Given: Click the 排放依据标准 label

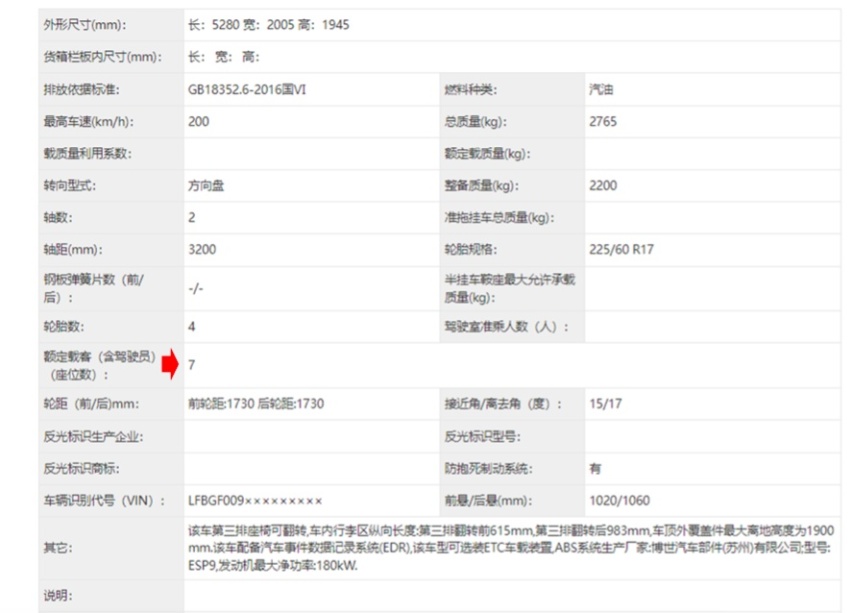Looking at the screenshot, I should tap(82, 90).
